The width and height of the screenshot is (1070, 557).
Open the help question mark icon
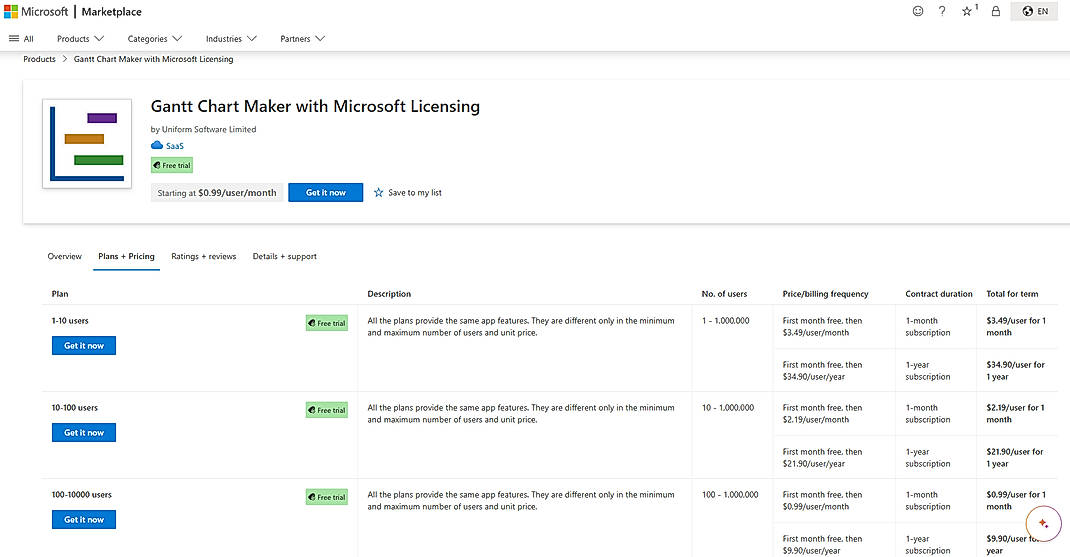click(942, 11)
